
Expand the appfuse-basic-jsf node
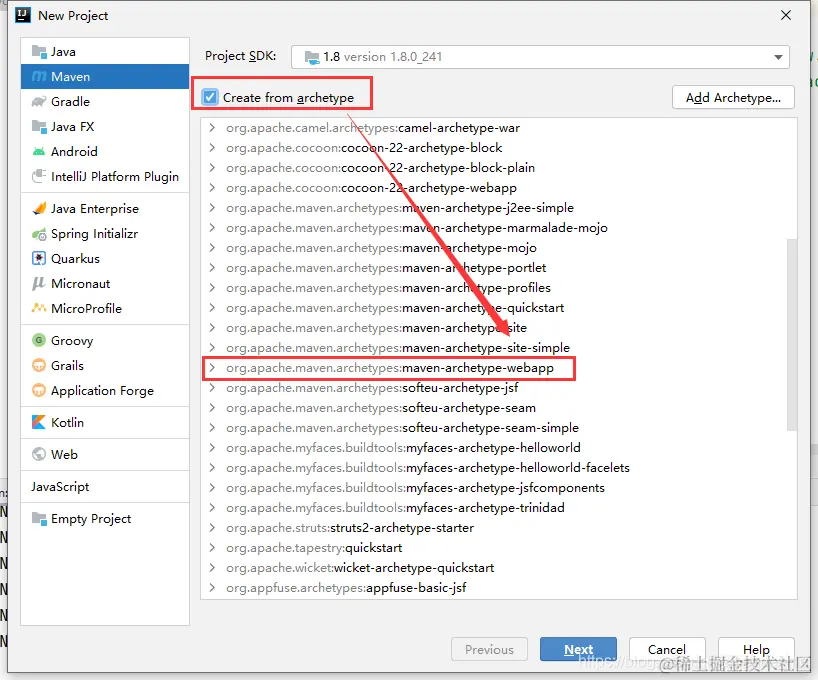coord(212,588)
